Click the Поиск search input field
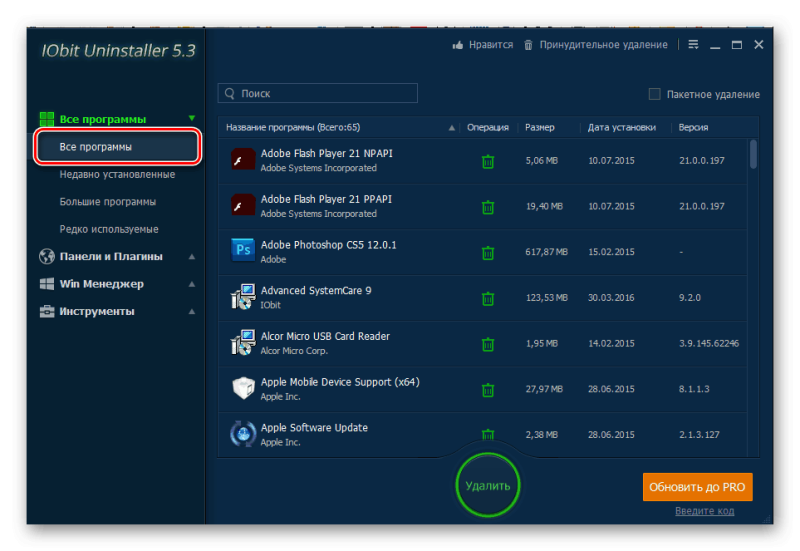The width and height of the screenshot is (800, 551). click(x=317, y=93)
